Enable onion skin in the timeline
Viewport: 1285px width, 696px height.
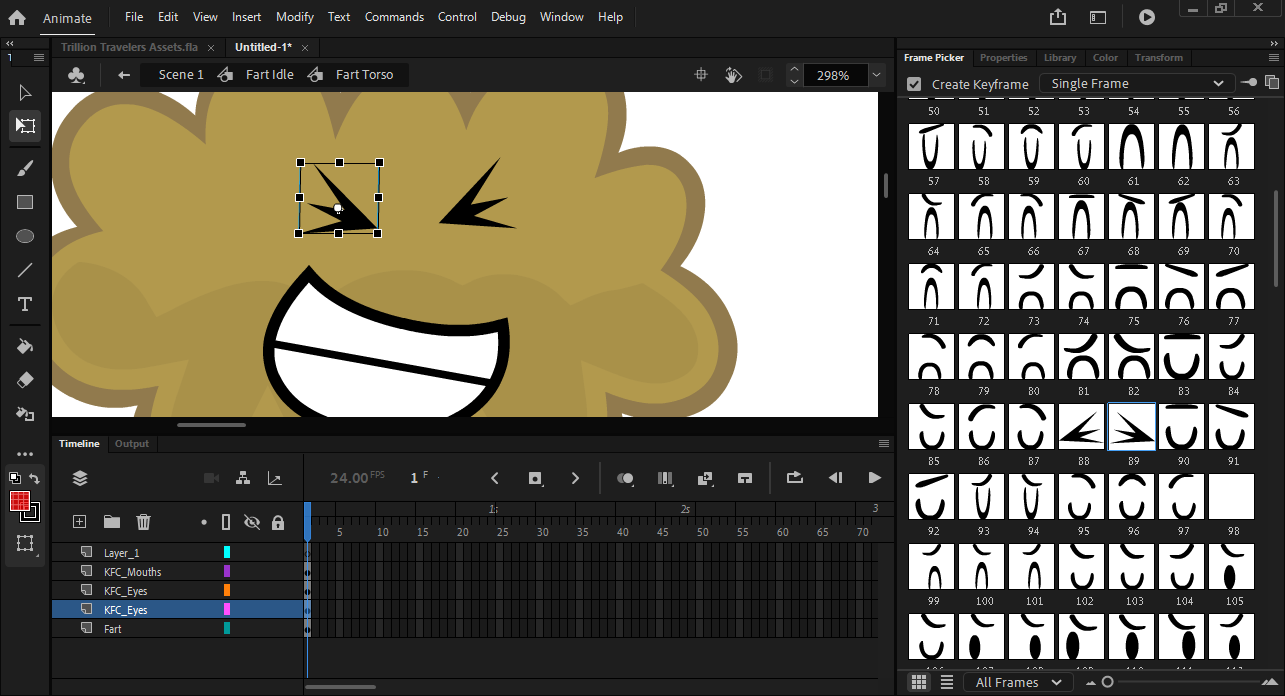tap(625, 478)
